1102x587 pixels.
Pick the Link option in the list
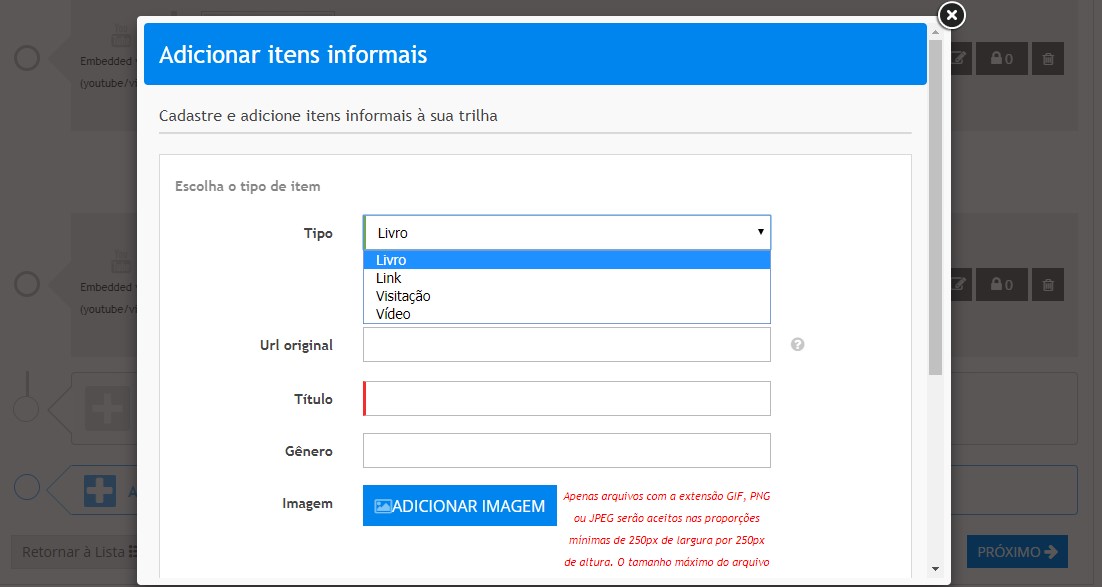coord(388,278)
